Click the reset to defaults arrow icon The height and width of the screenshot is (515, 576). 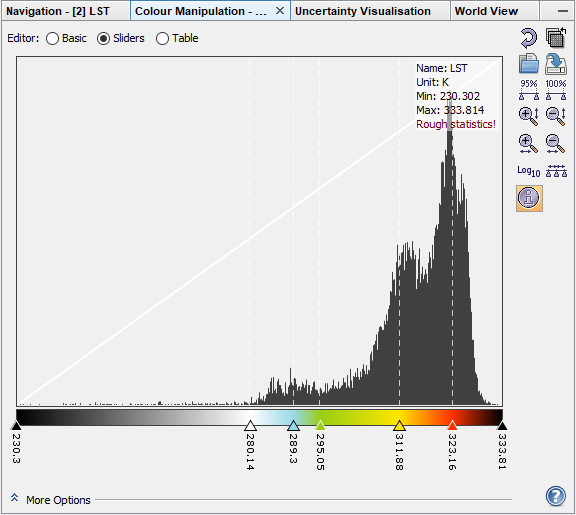[529, 38]
